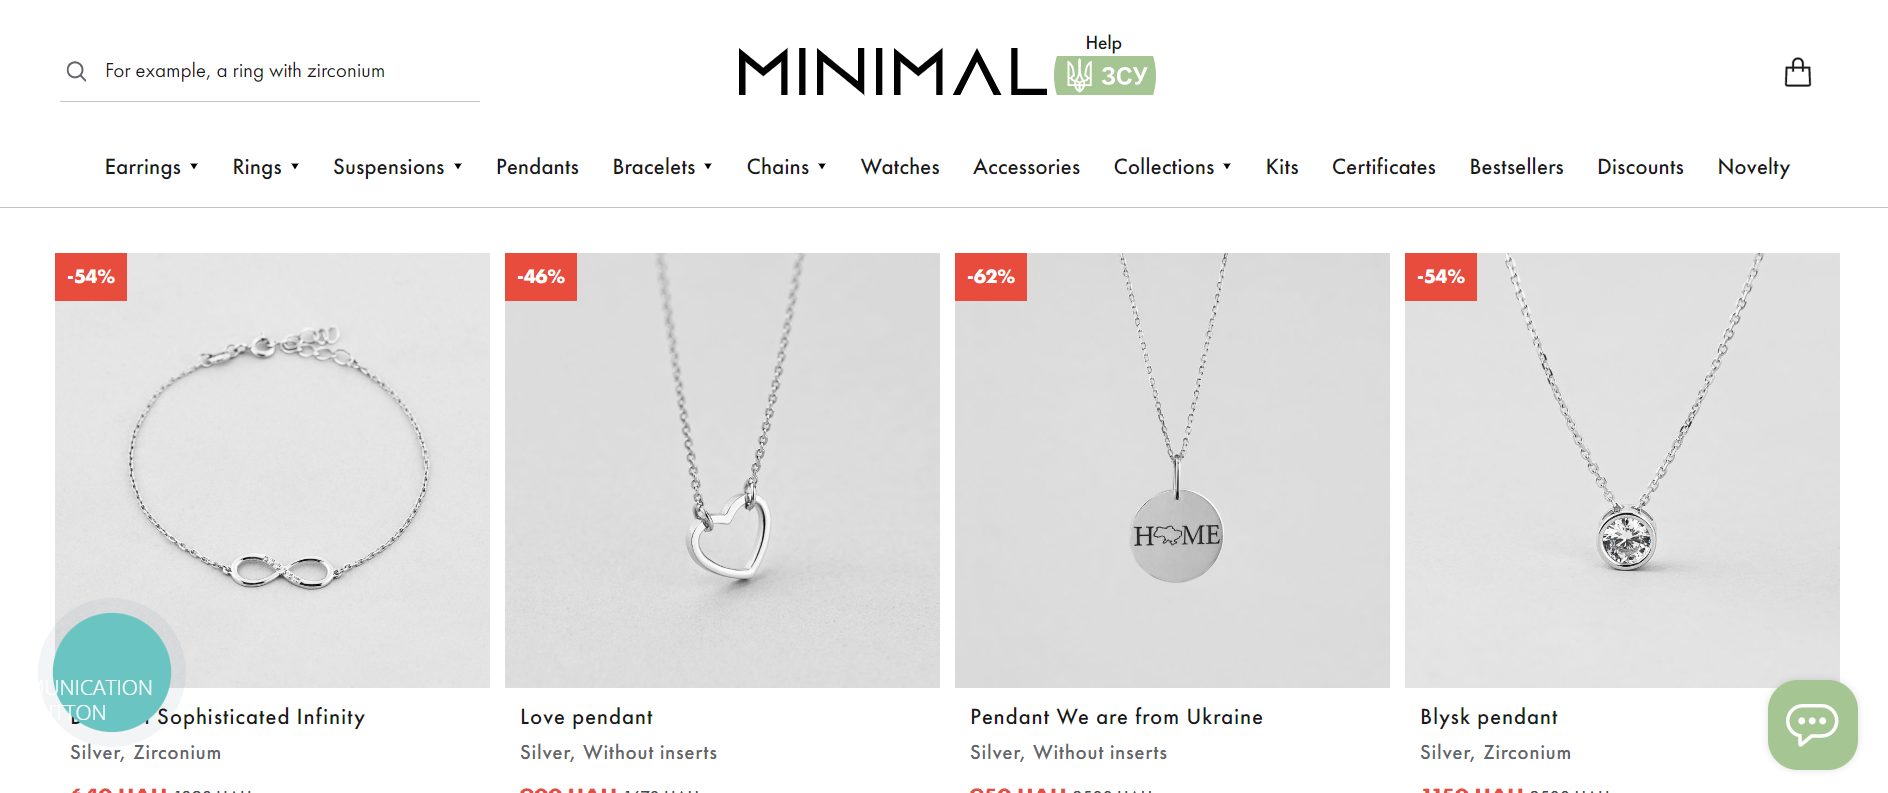
Task: Expand the Chains dropdown
Action: (x=787, y=167)
